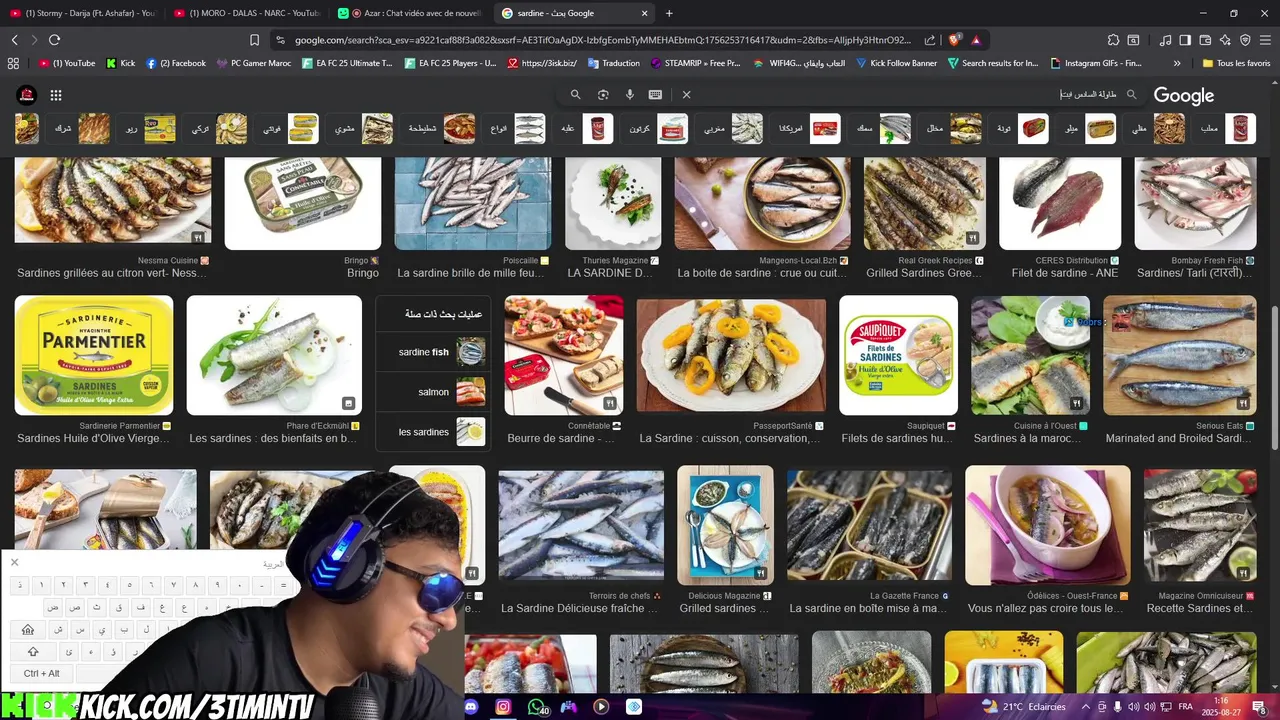This screenshot has height=720, width=1280.
Task: Open Connétable Bringo sardine tin image
Action: coord(302,203)
